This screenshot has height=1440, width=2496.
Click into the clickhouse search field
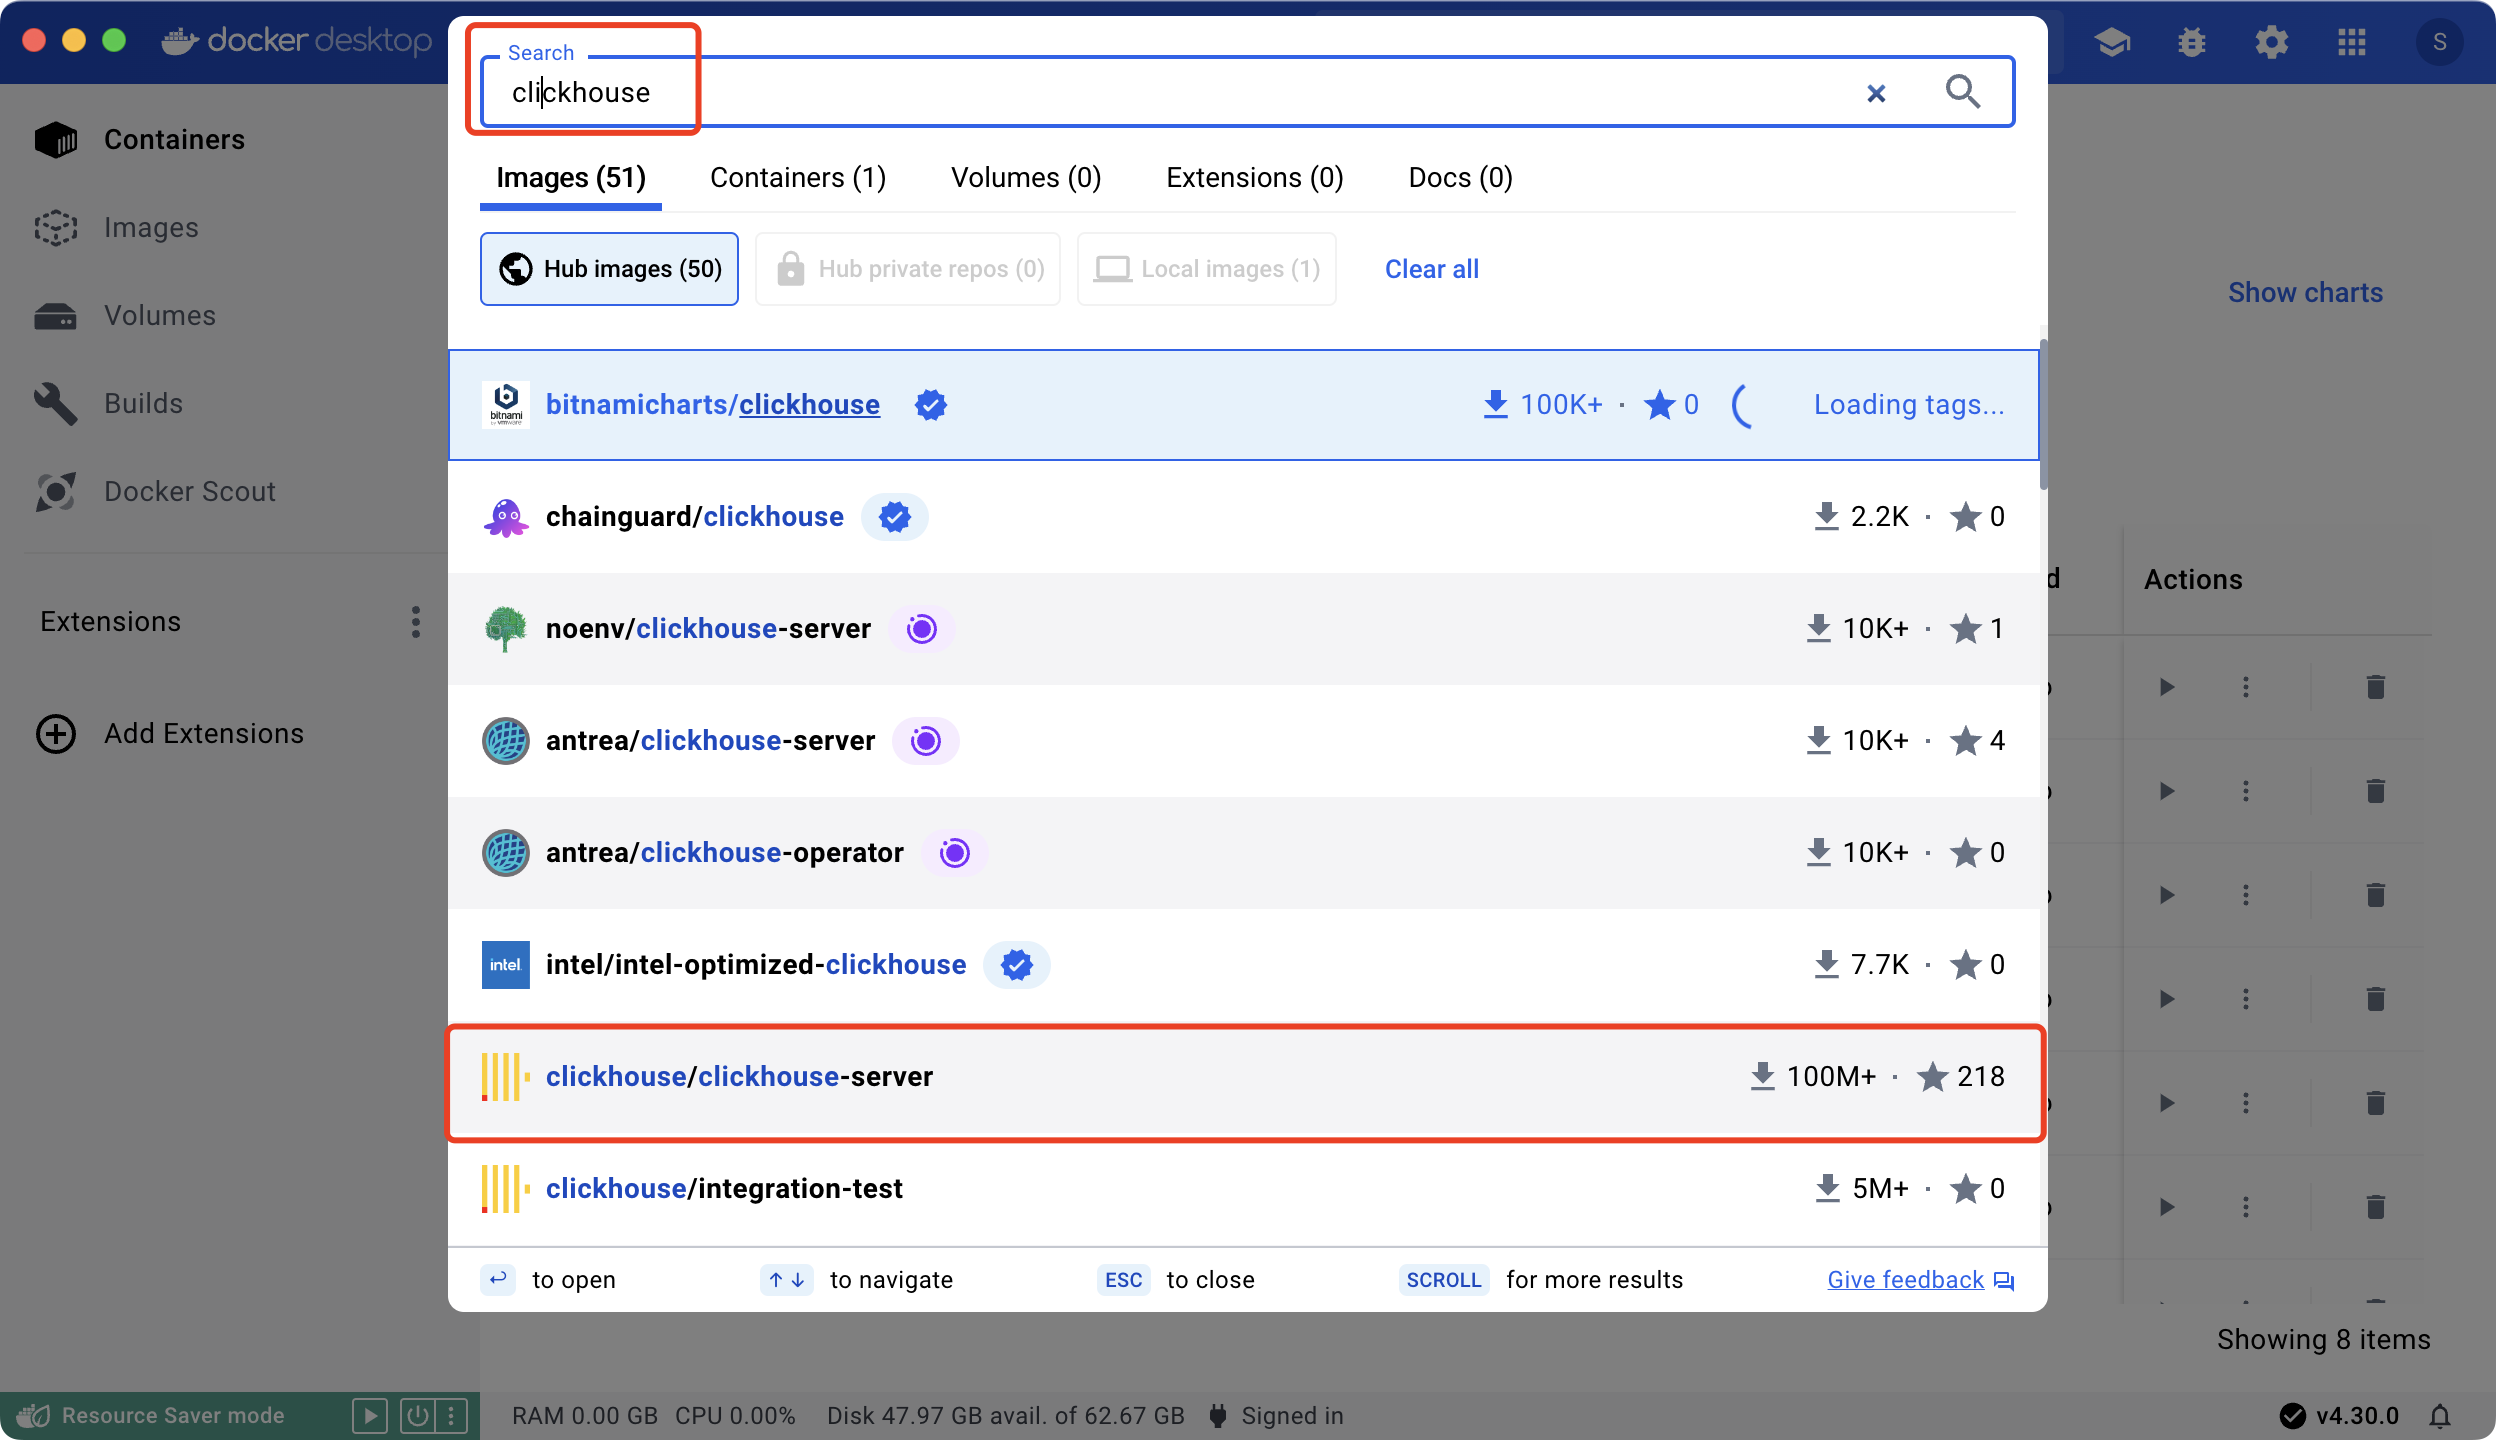click(x=1247, y=92)
